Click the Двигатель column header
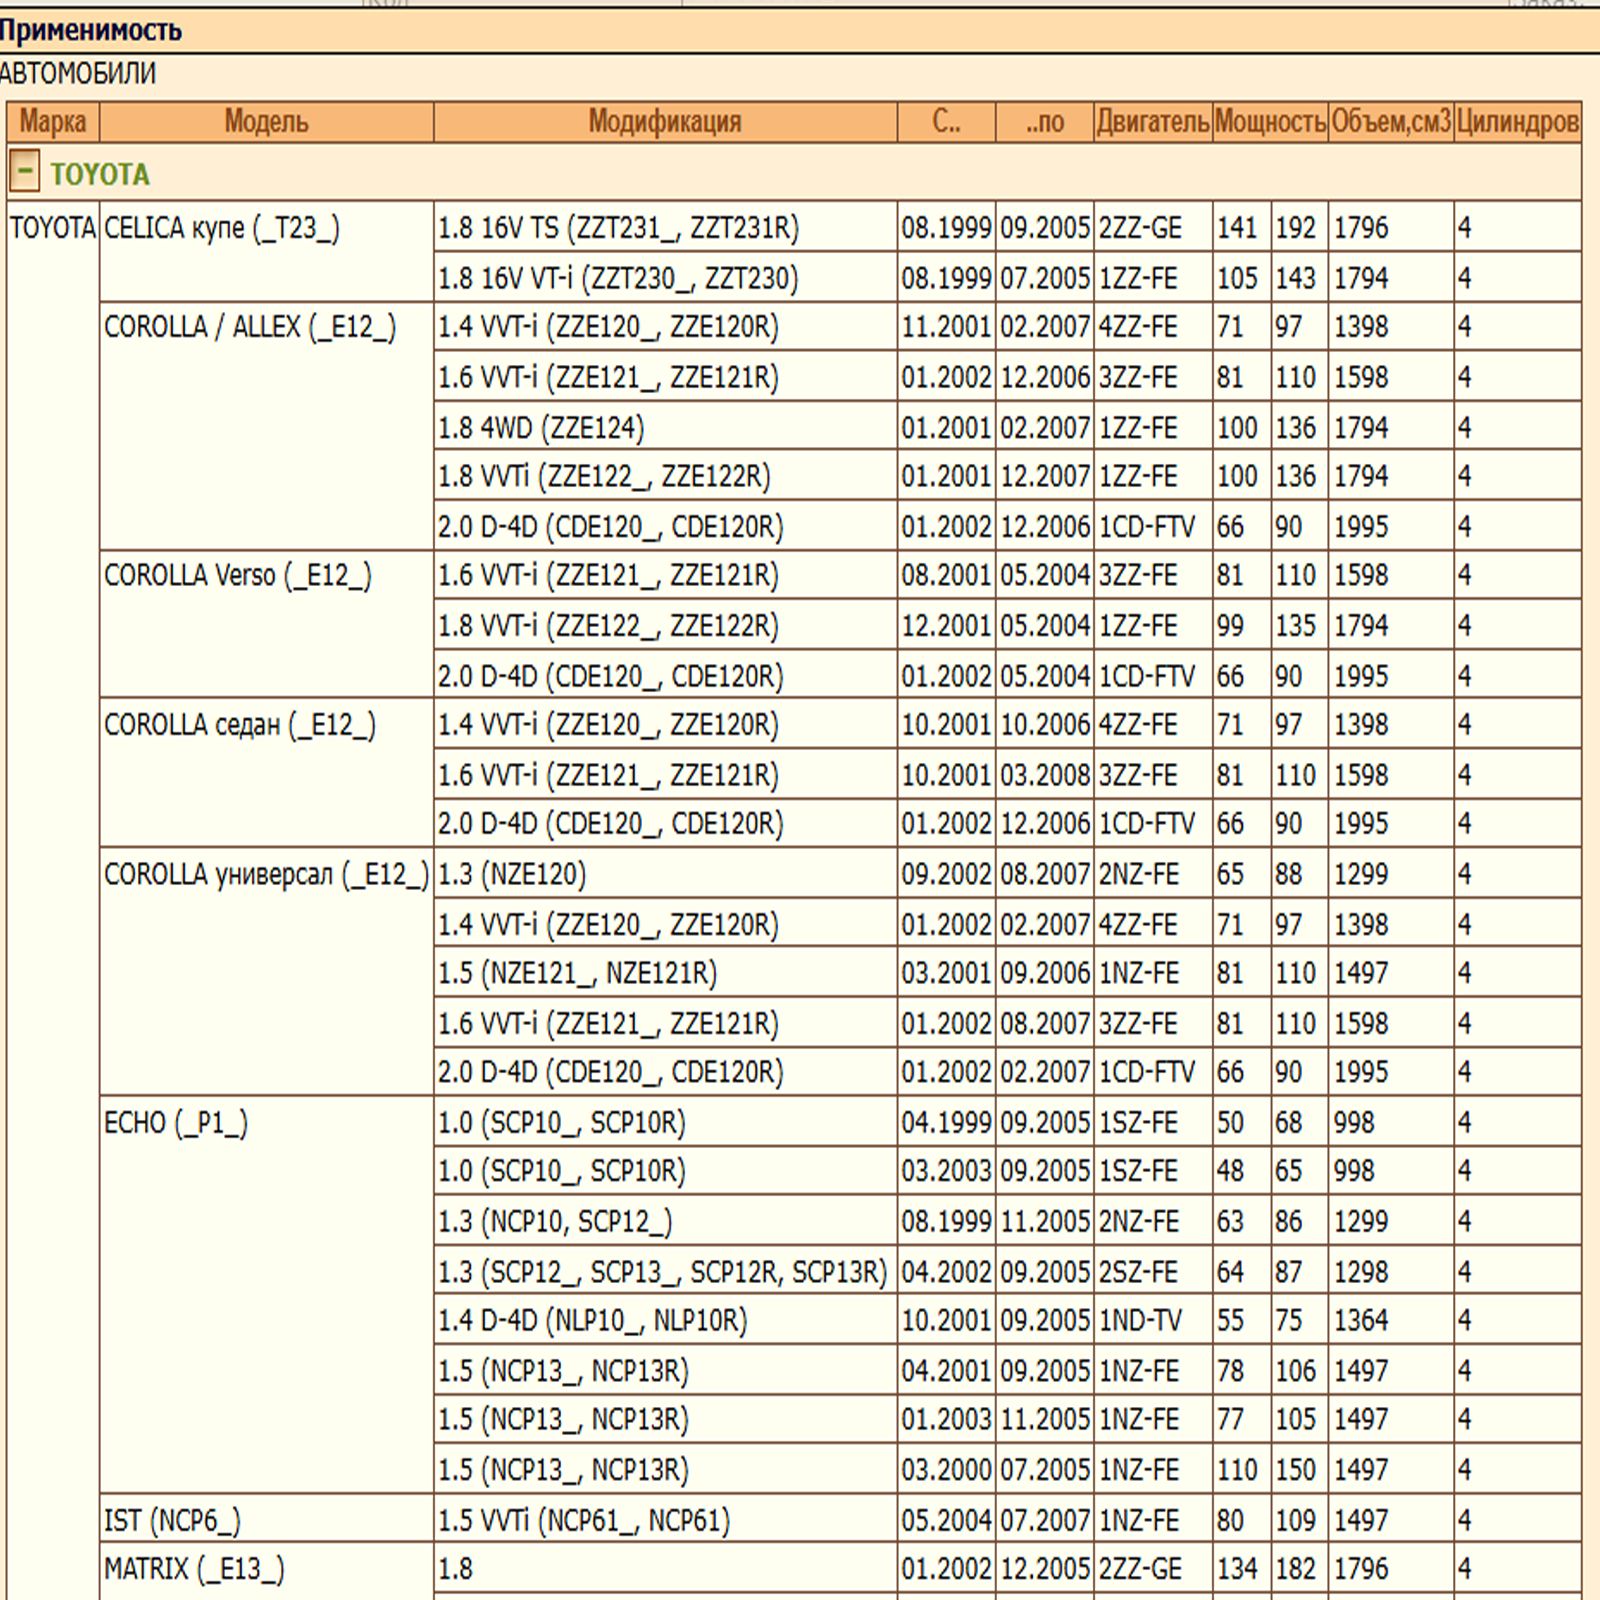 [x=1152, y=122]
